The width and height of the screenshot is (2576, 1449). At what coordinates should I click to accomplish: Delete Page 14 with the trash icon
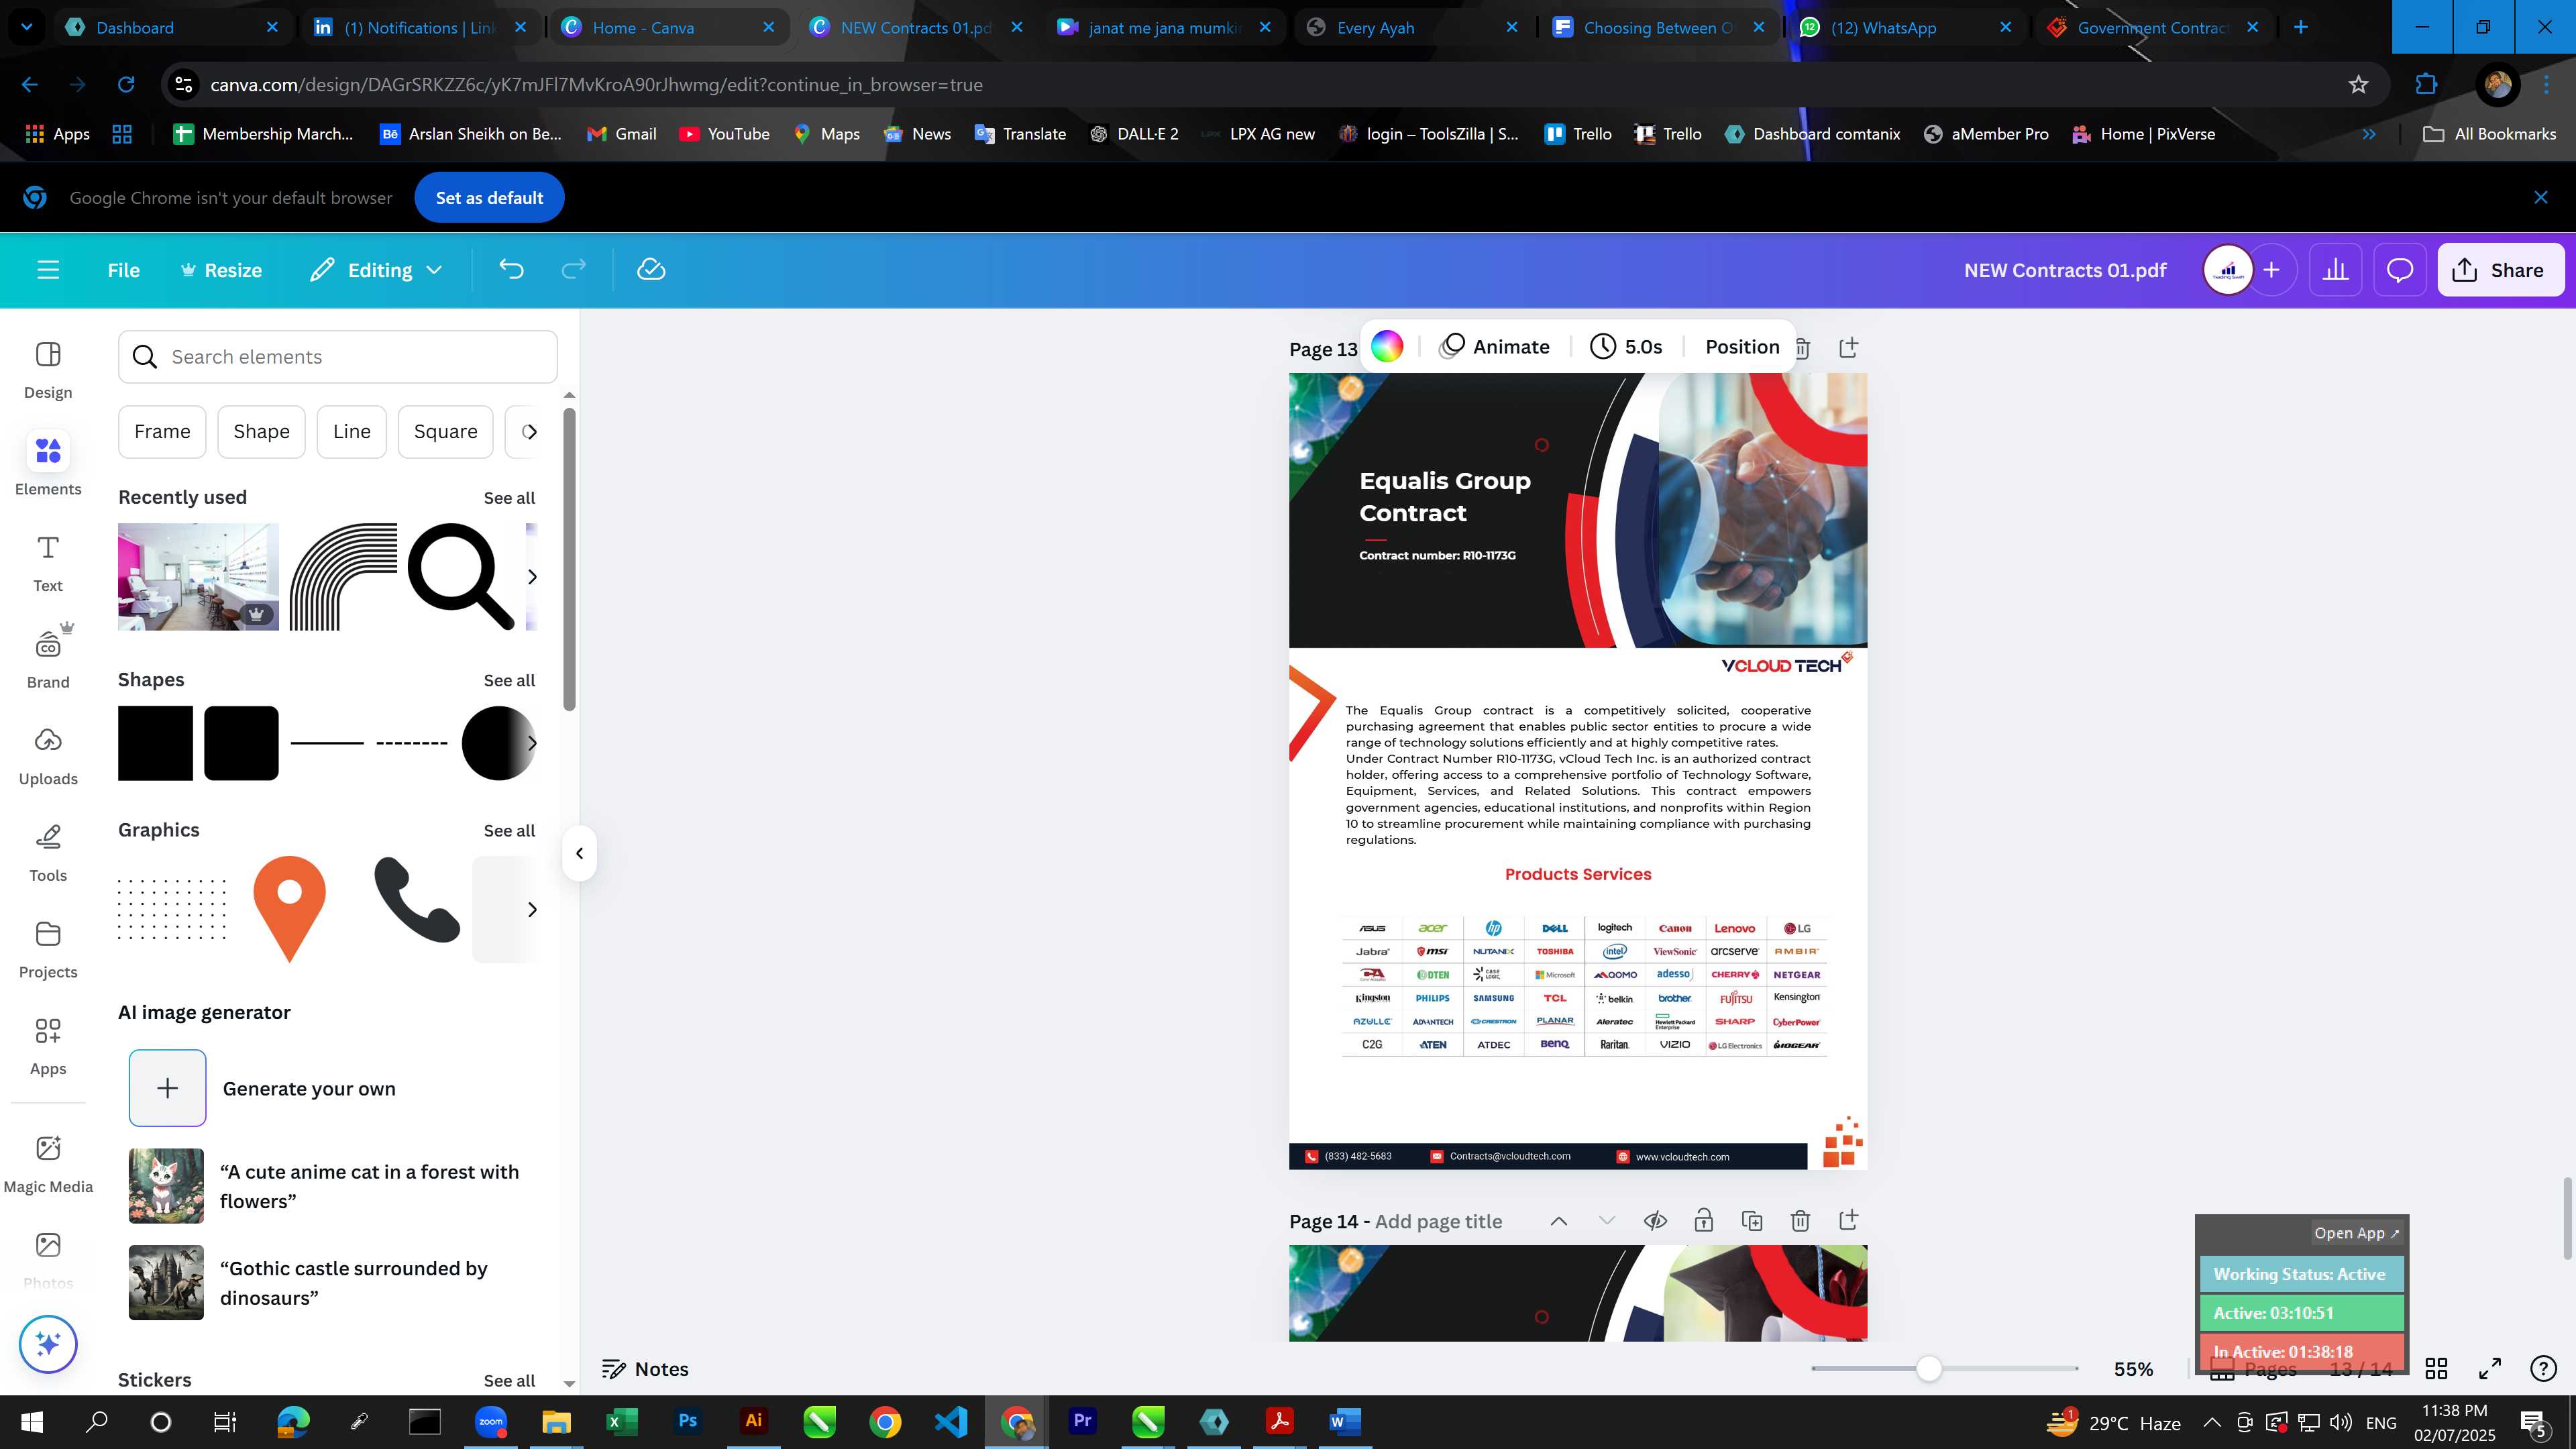point(1800,1221)
